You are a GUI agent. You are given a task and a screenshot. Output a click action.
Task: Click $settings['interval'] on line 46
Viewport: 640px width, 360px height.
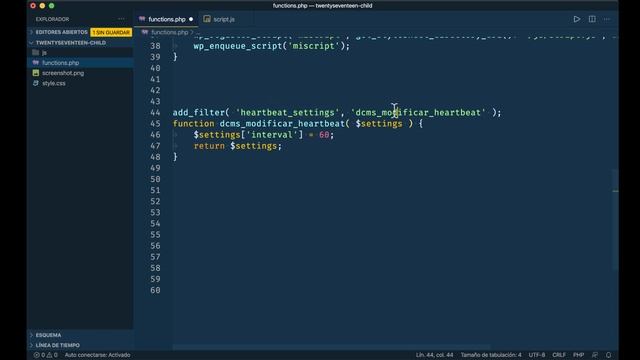(248, 135)
